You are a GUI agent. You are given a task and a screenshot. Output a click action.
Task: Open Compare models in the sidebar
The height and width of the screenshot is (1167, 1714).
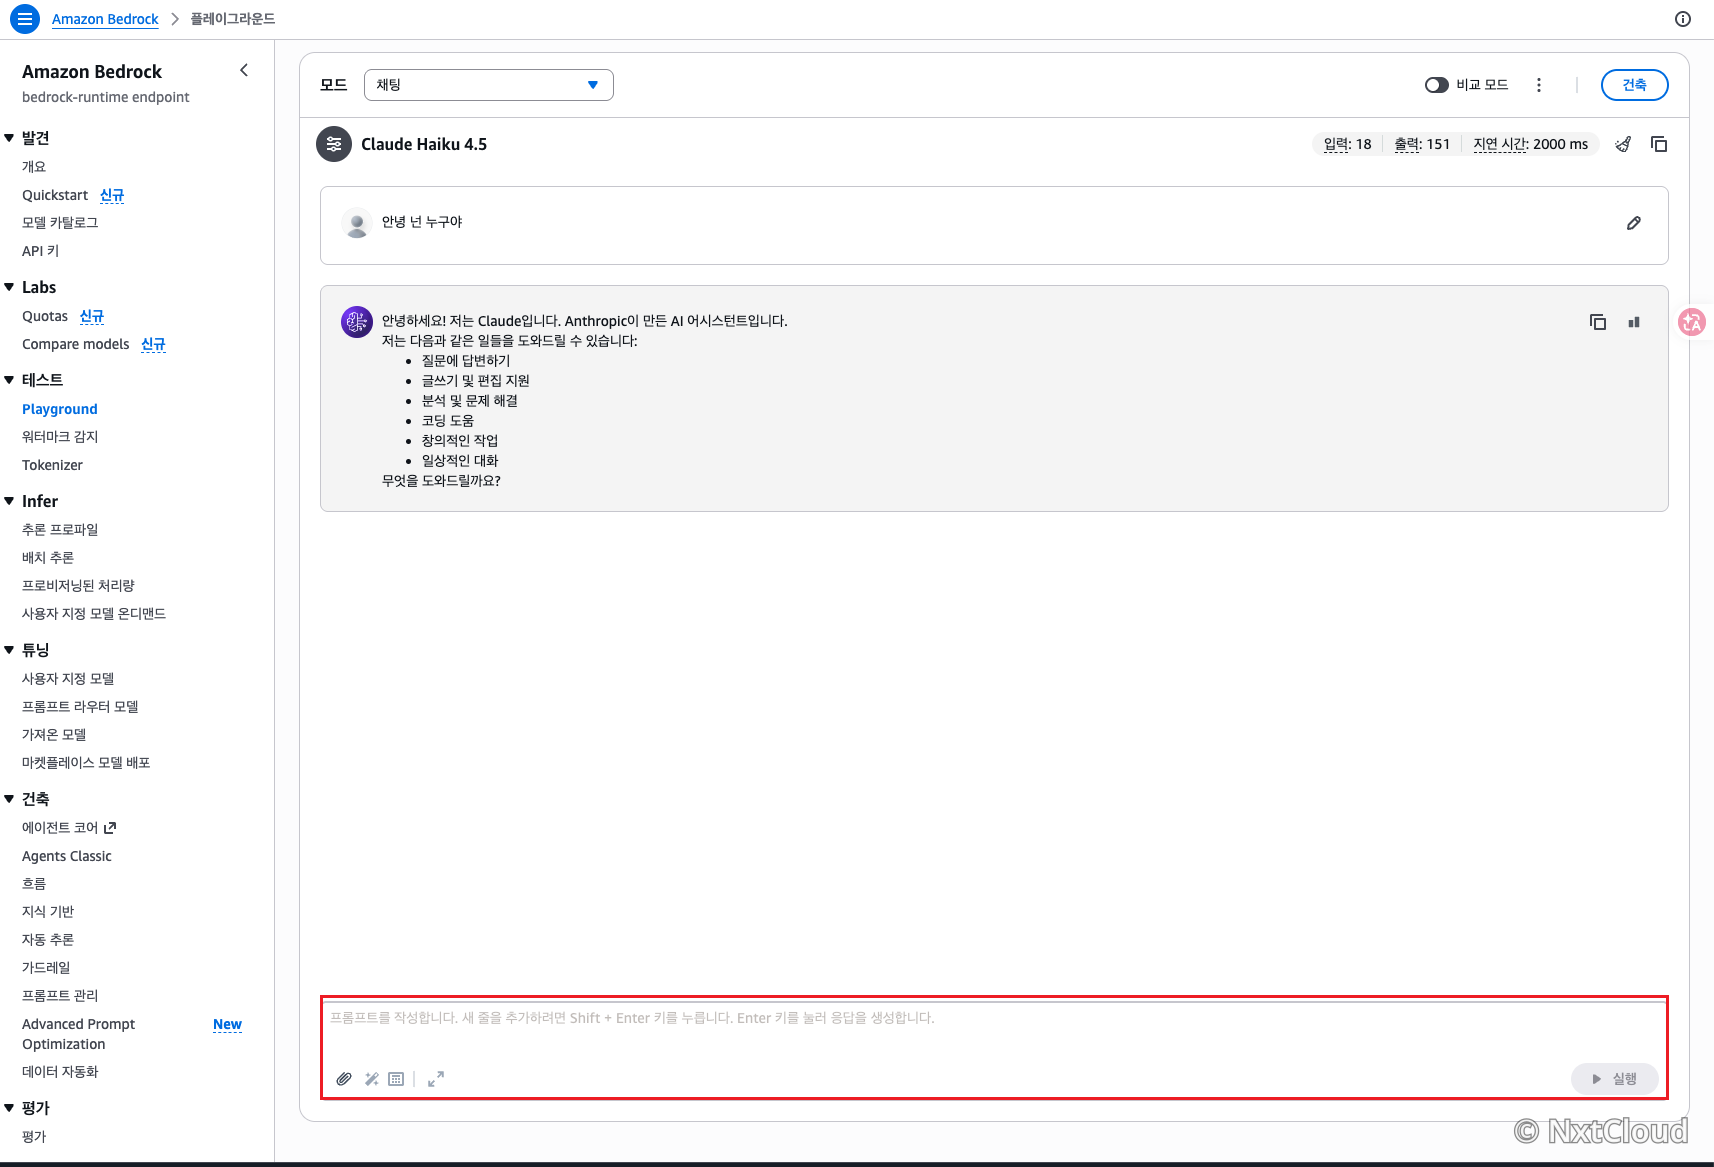pos(76,344)
